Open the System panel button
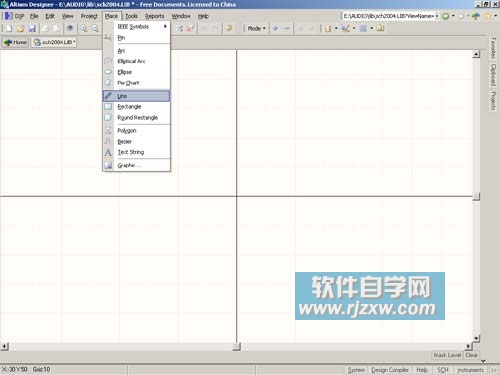Viewport: 500px width, 375px height. [x=356, y=370]
